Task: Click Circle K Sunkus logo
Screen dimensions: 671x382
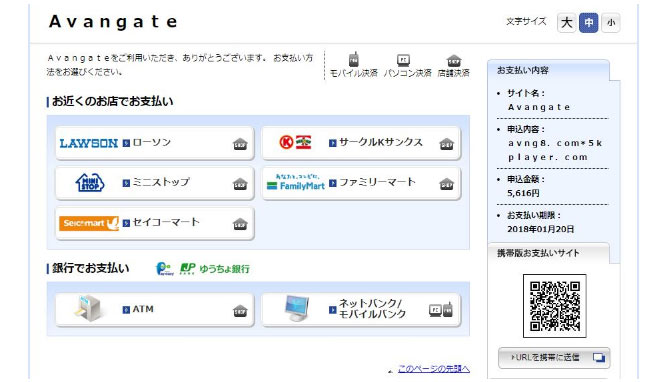Action: click(295, 142)
